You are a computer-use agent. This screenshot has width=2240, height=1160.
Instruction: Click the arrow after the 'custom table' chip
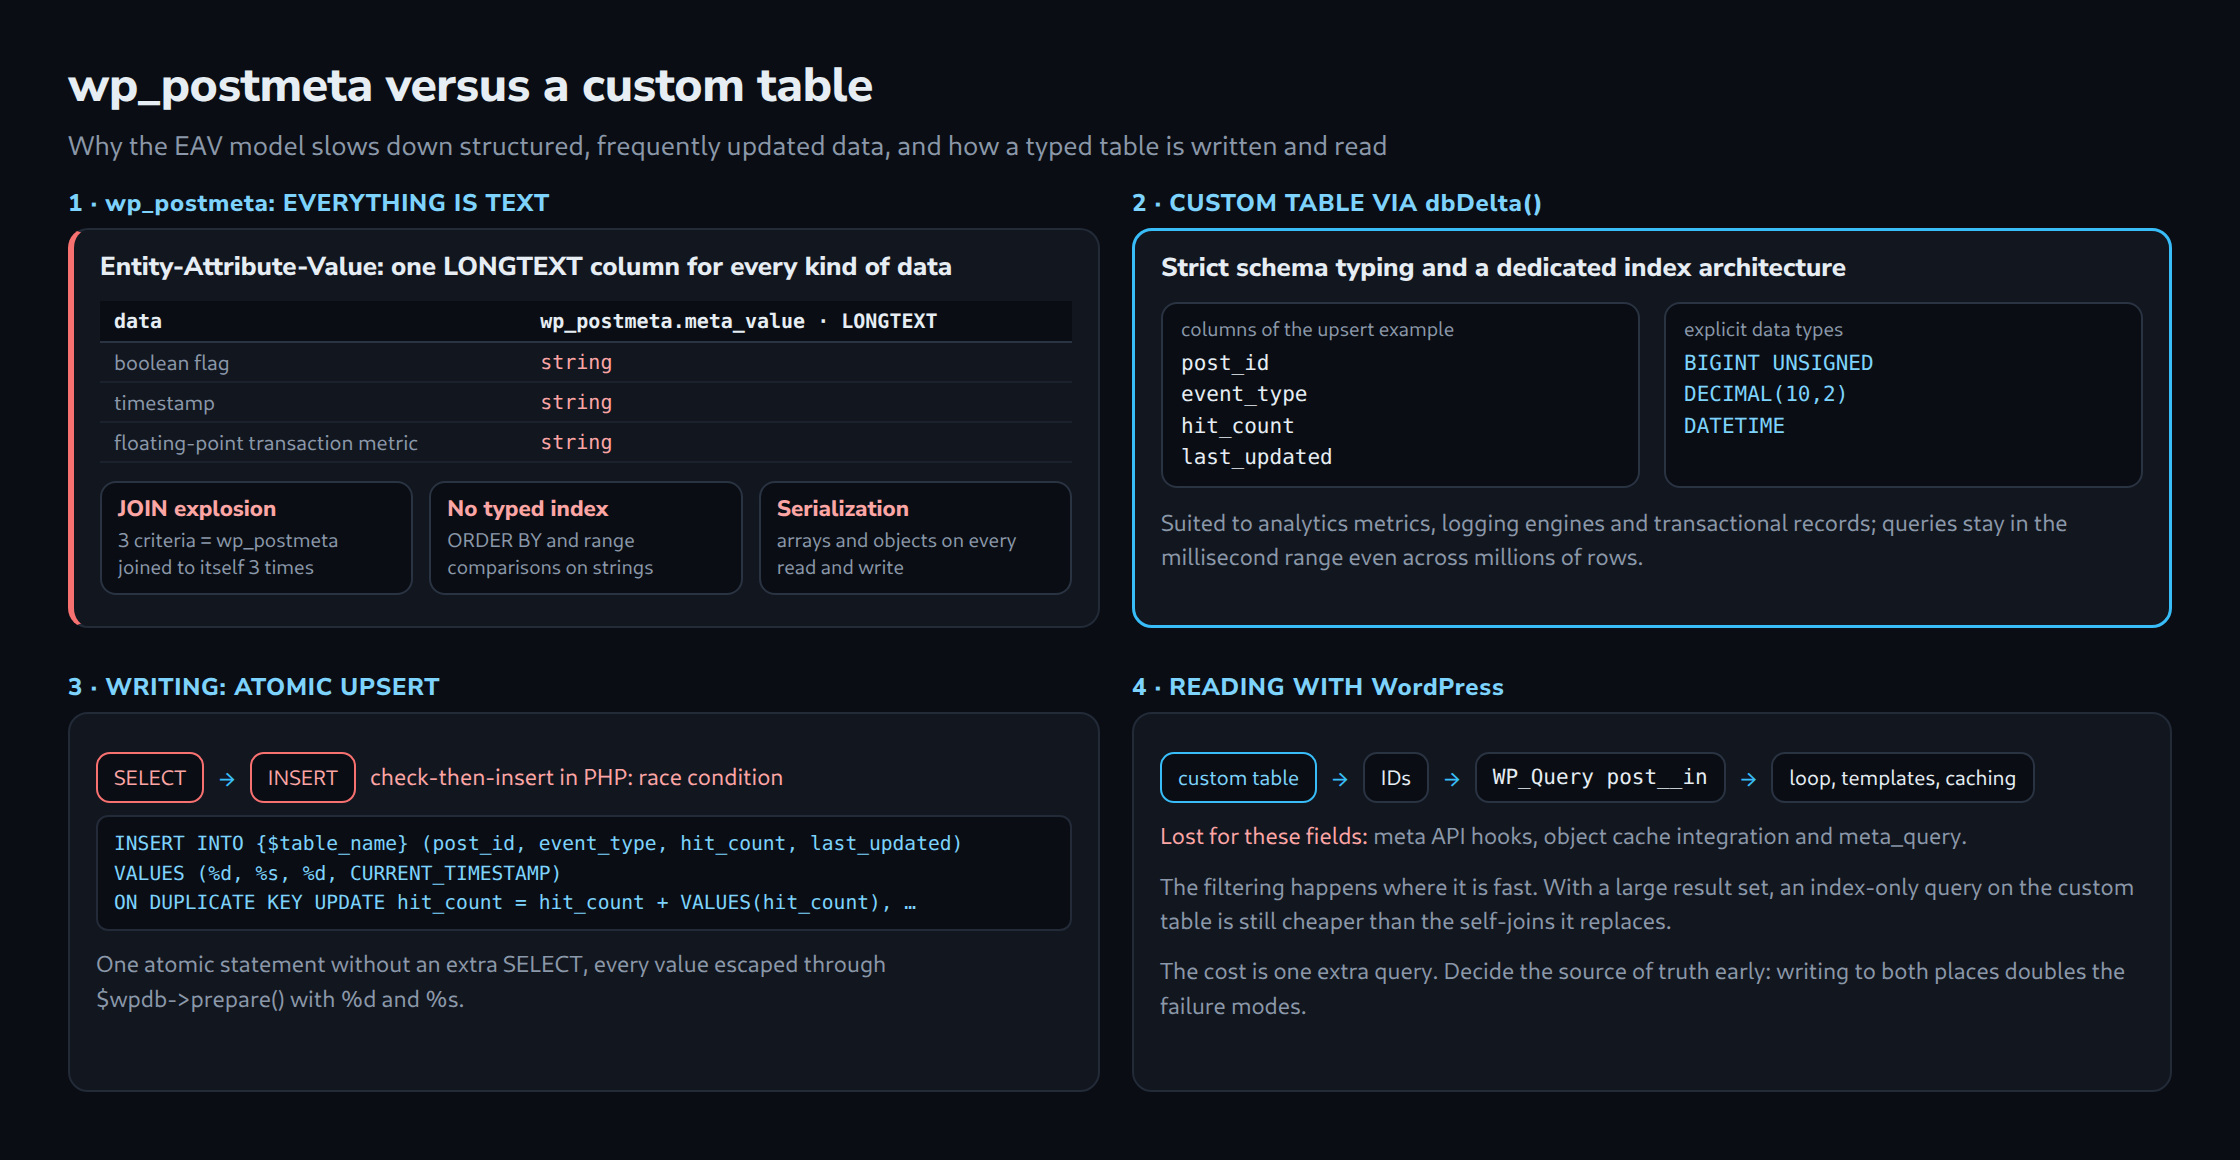(x=1340, y=779)
